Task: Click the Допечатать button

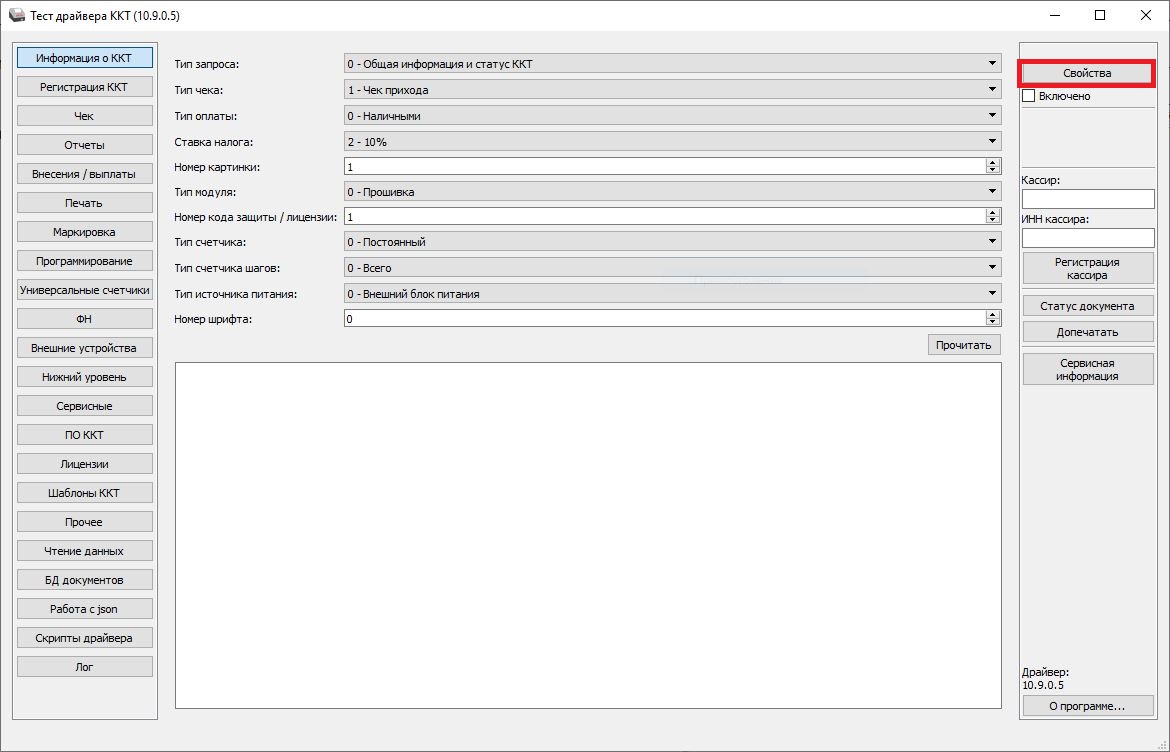Action: click(x=1087, y=332)
